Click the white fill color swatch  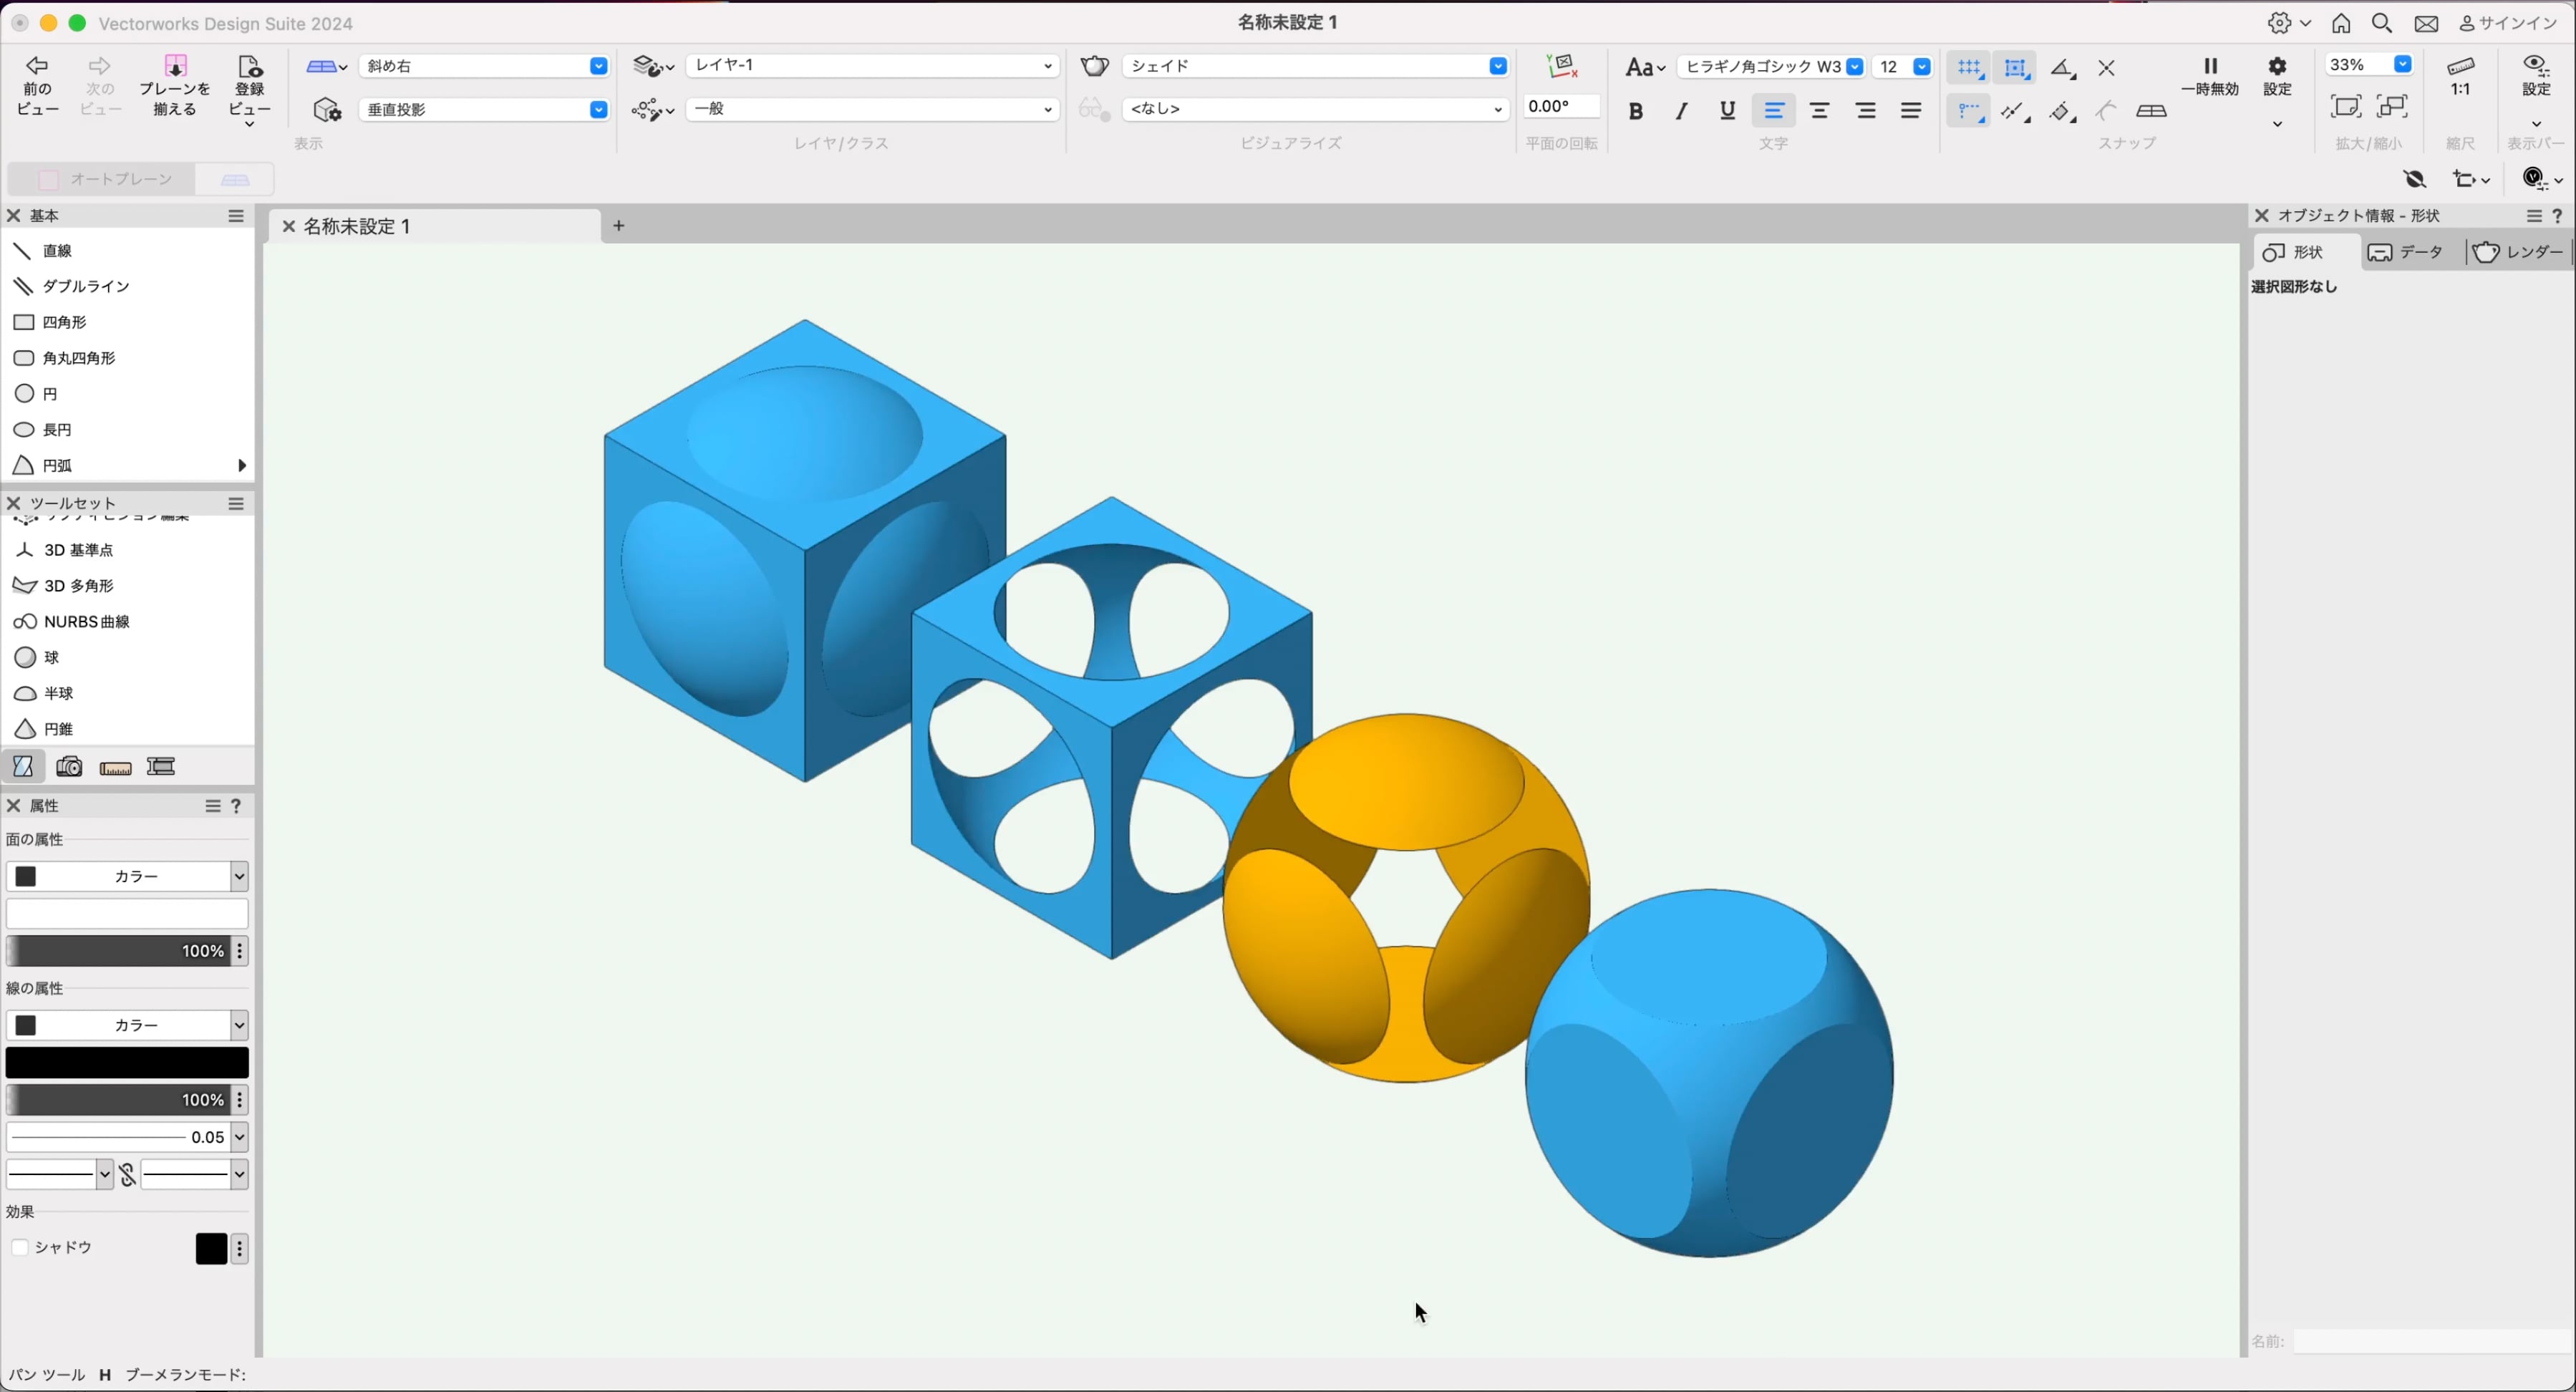(x=127, y=914)
